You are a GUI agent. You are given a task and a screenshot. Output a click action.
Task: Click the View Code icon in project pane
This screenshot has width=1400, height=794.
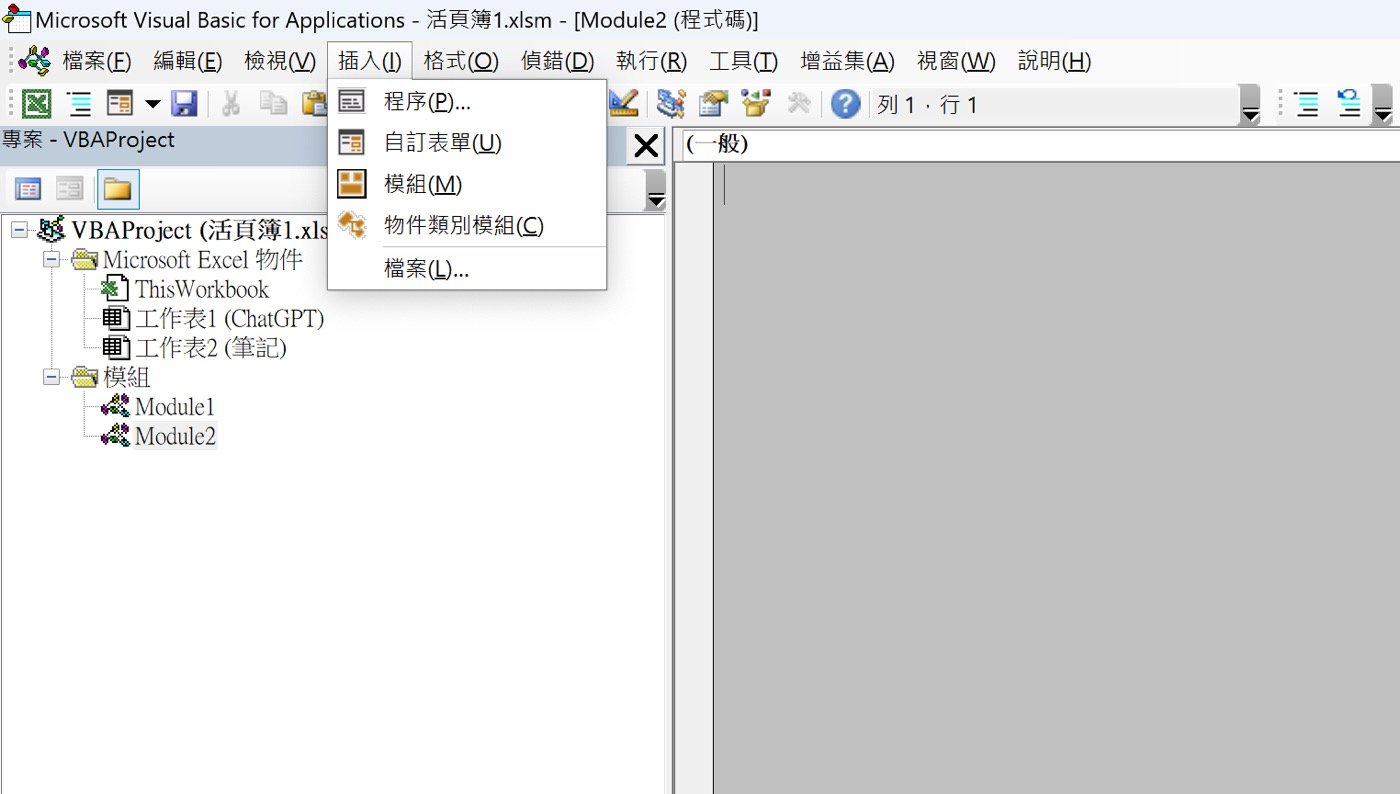point(28,189)
